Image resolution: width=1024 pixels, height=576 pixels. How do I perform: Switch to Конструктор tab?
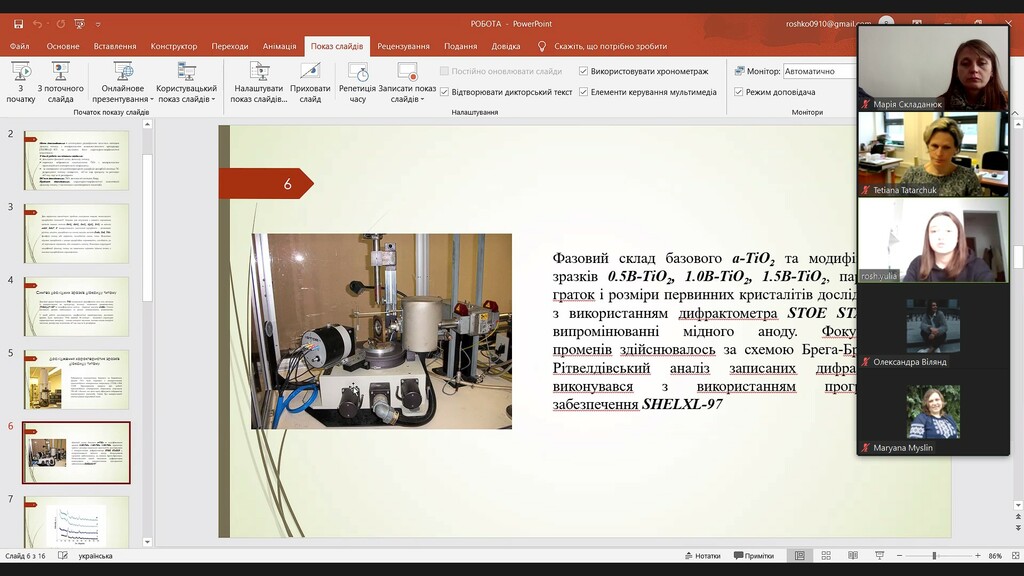pyautogui.click(x=174, y=46)
